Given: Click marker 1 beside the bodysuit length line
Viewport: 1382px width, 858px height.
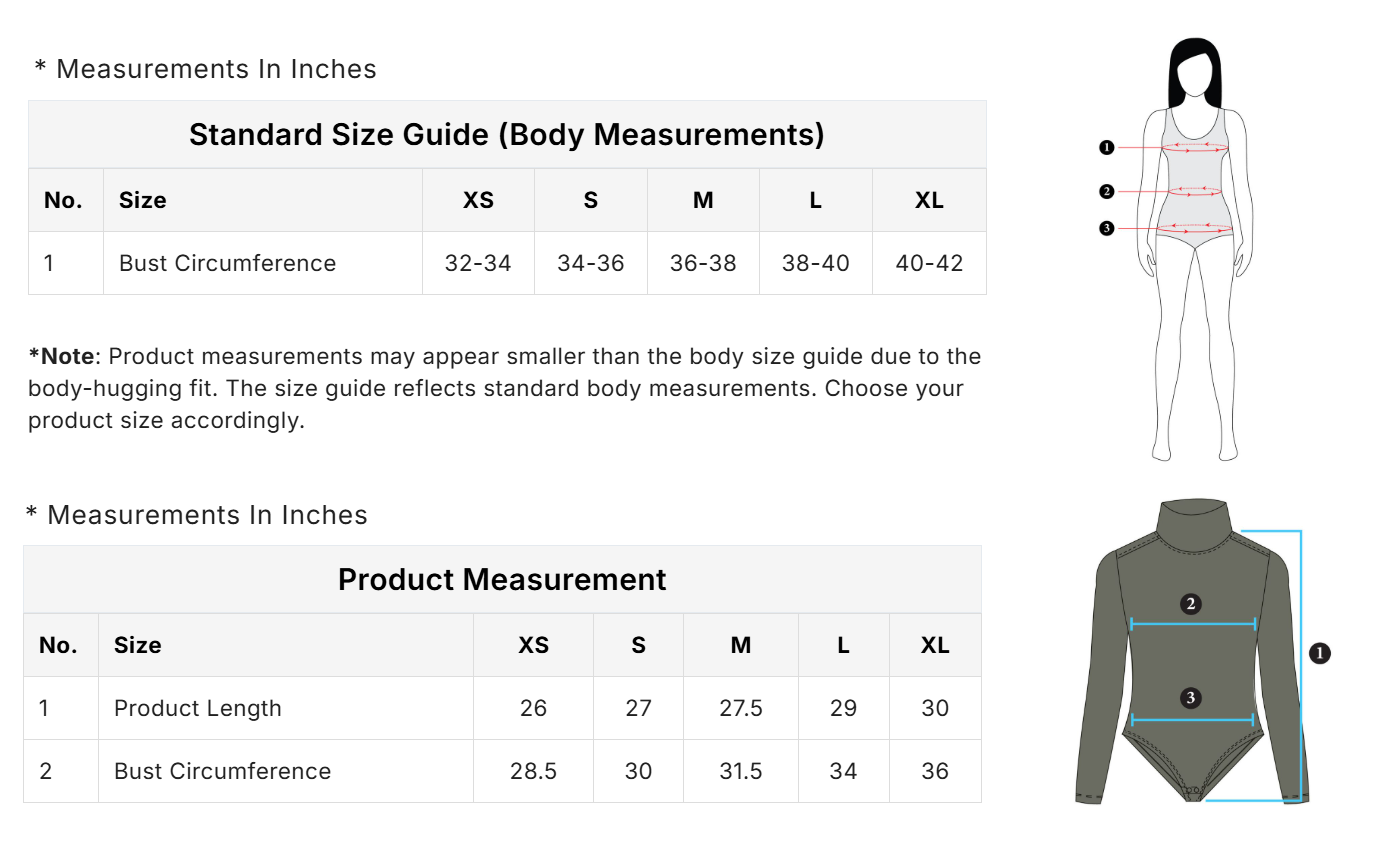Looking at the screenshot, I should (x=1320, y=653).
